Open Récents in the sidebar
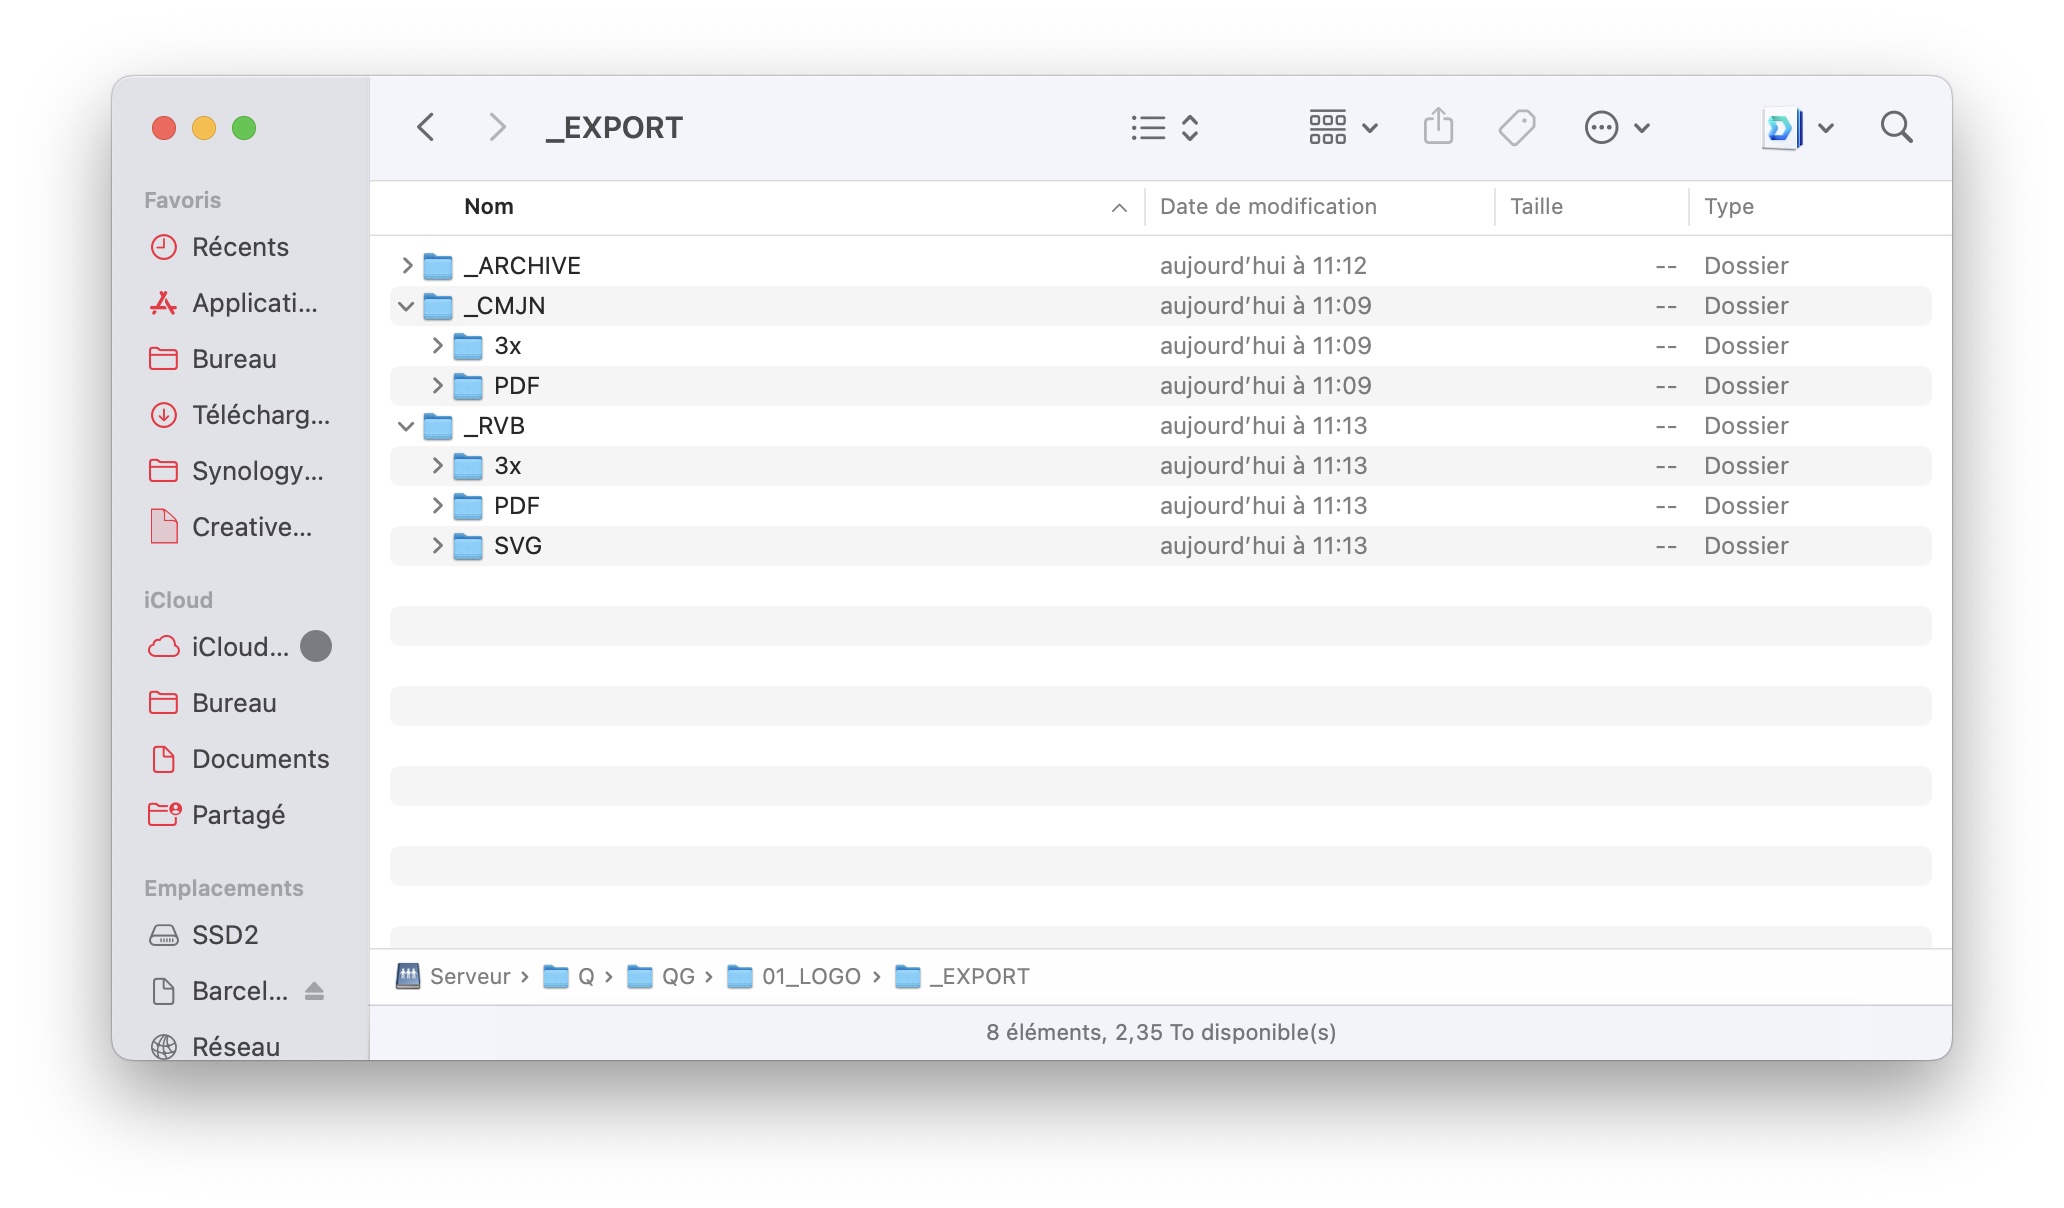Viewport: 2064px width, 1208px height. pos(240,247)
